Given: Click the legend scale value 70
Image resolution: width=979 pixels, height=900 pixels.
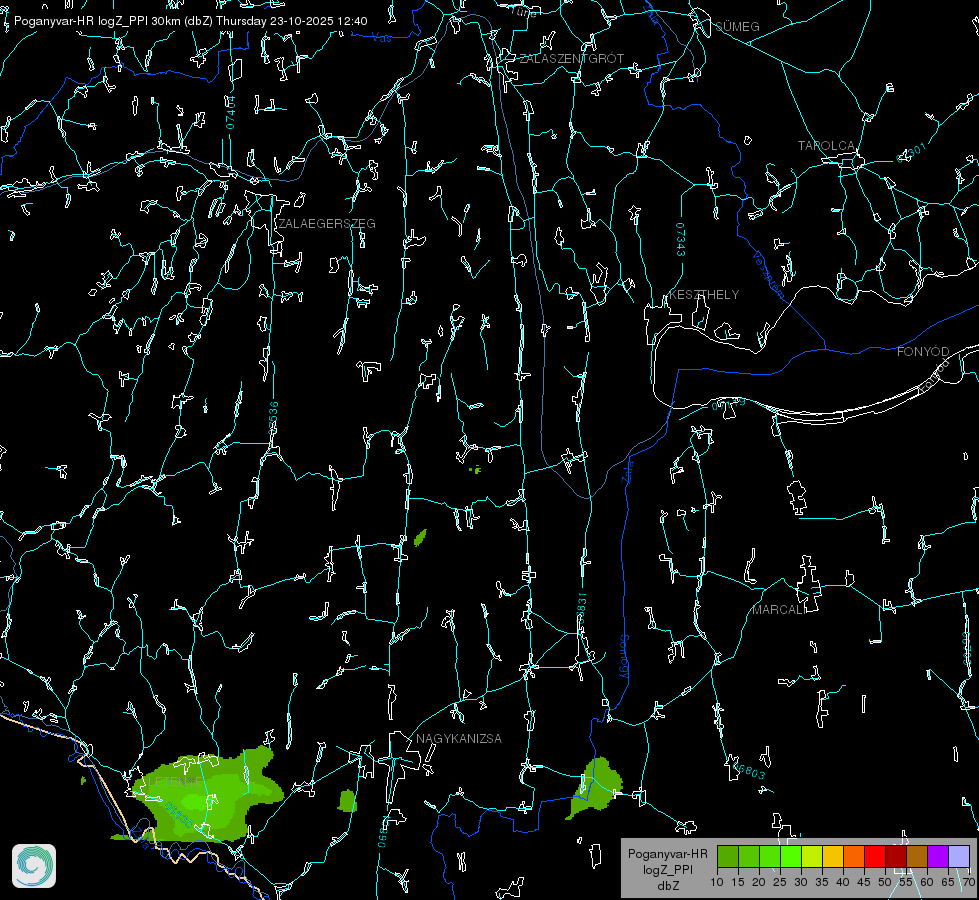Looking at the screenshot, I should pos(969,882).
